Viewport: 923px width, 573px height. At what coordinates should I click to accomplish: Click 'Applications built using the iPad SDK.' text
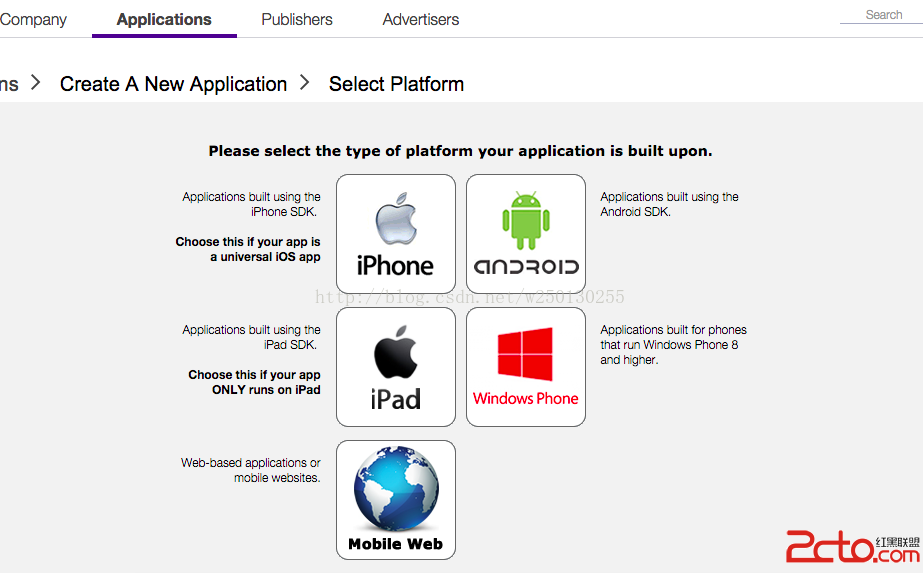pos(251,337)
